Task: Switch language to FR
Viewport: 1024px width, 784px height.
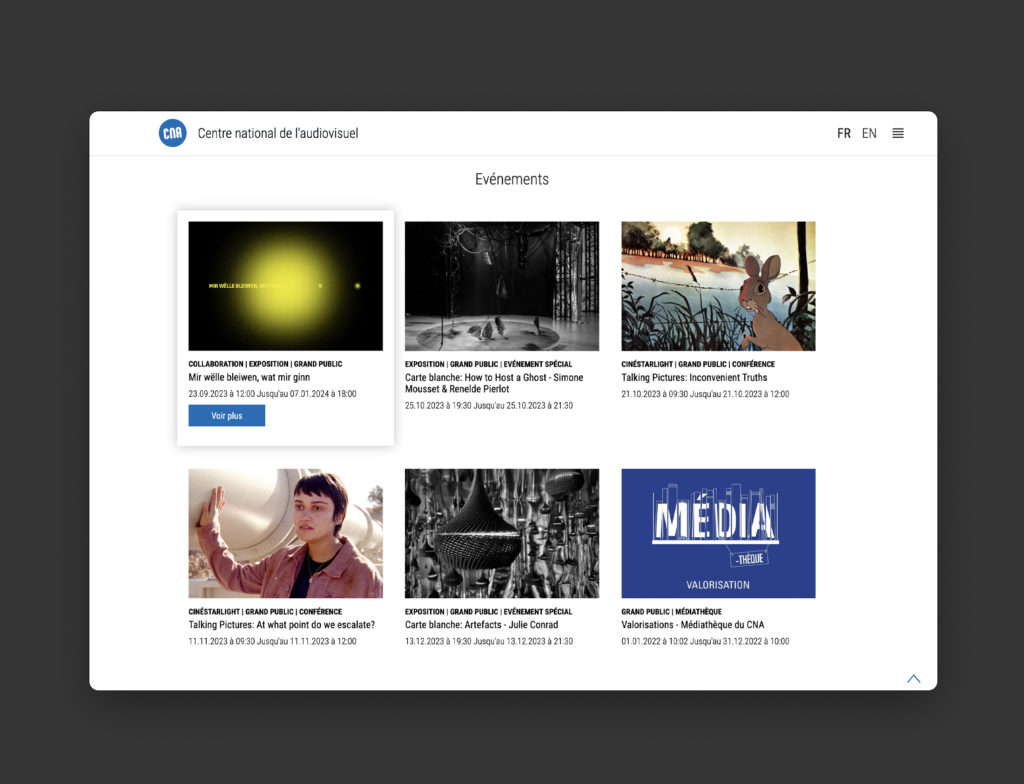Action: point(844,133)
